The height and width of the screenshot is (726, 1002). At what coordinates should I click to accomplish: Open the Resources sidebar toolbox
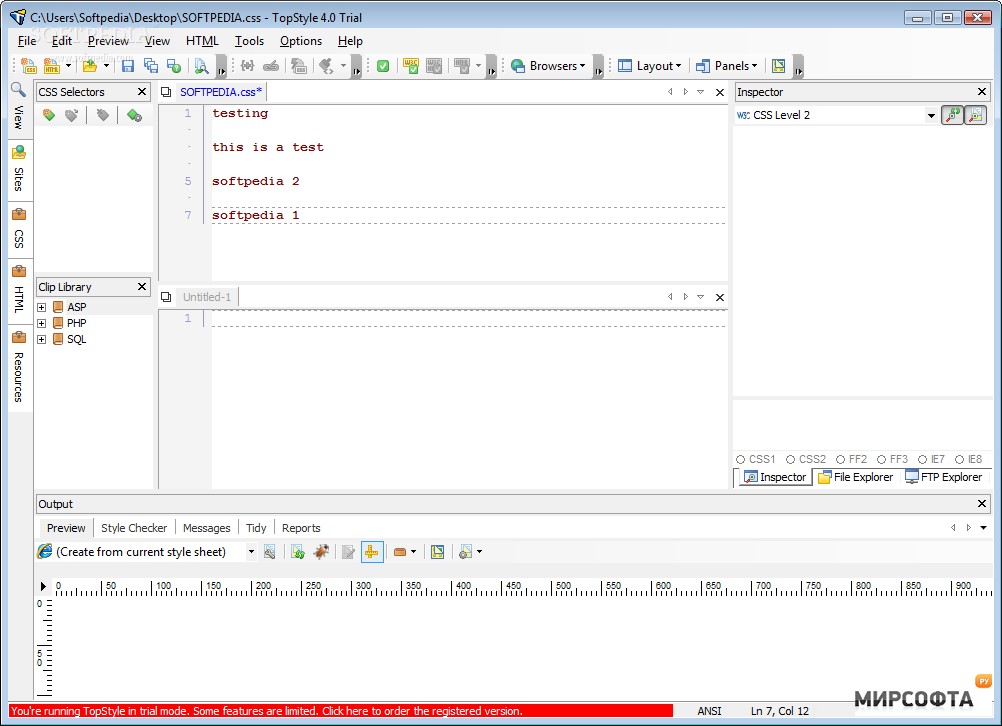19,367
